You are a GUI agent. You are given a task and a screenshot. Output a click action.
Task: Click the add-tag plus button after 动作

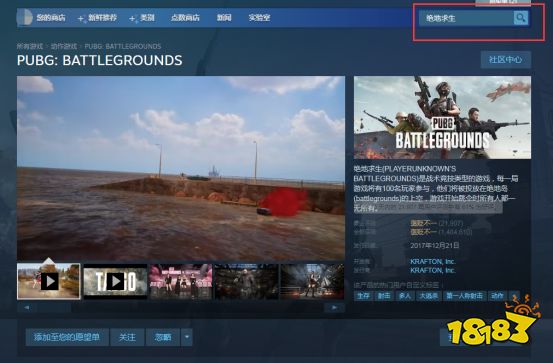tap(515, 296)
